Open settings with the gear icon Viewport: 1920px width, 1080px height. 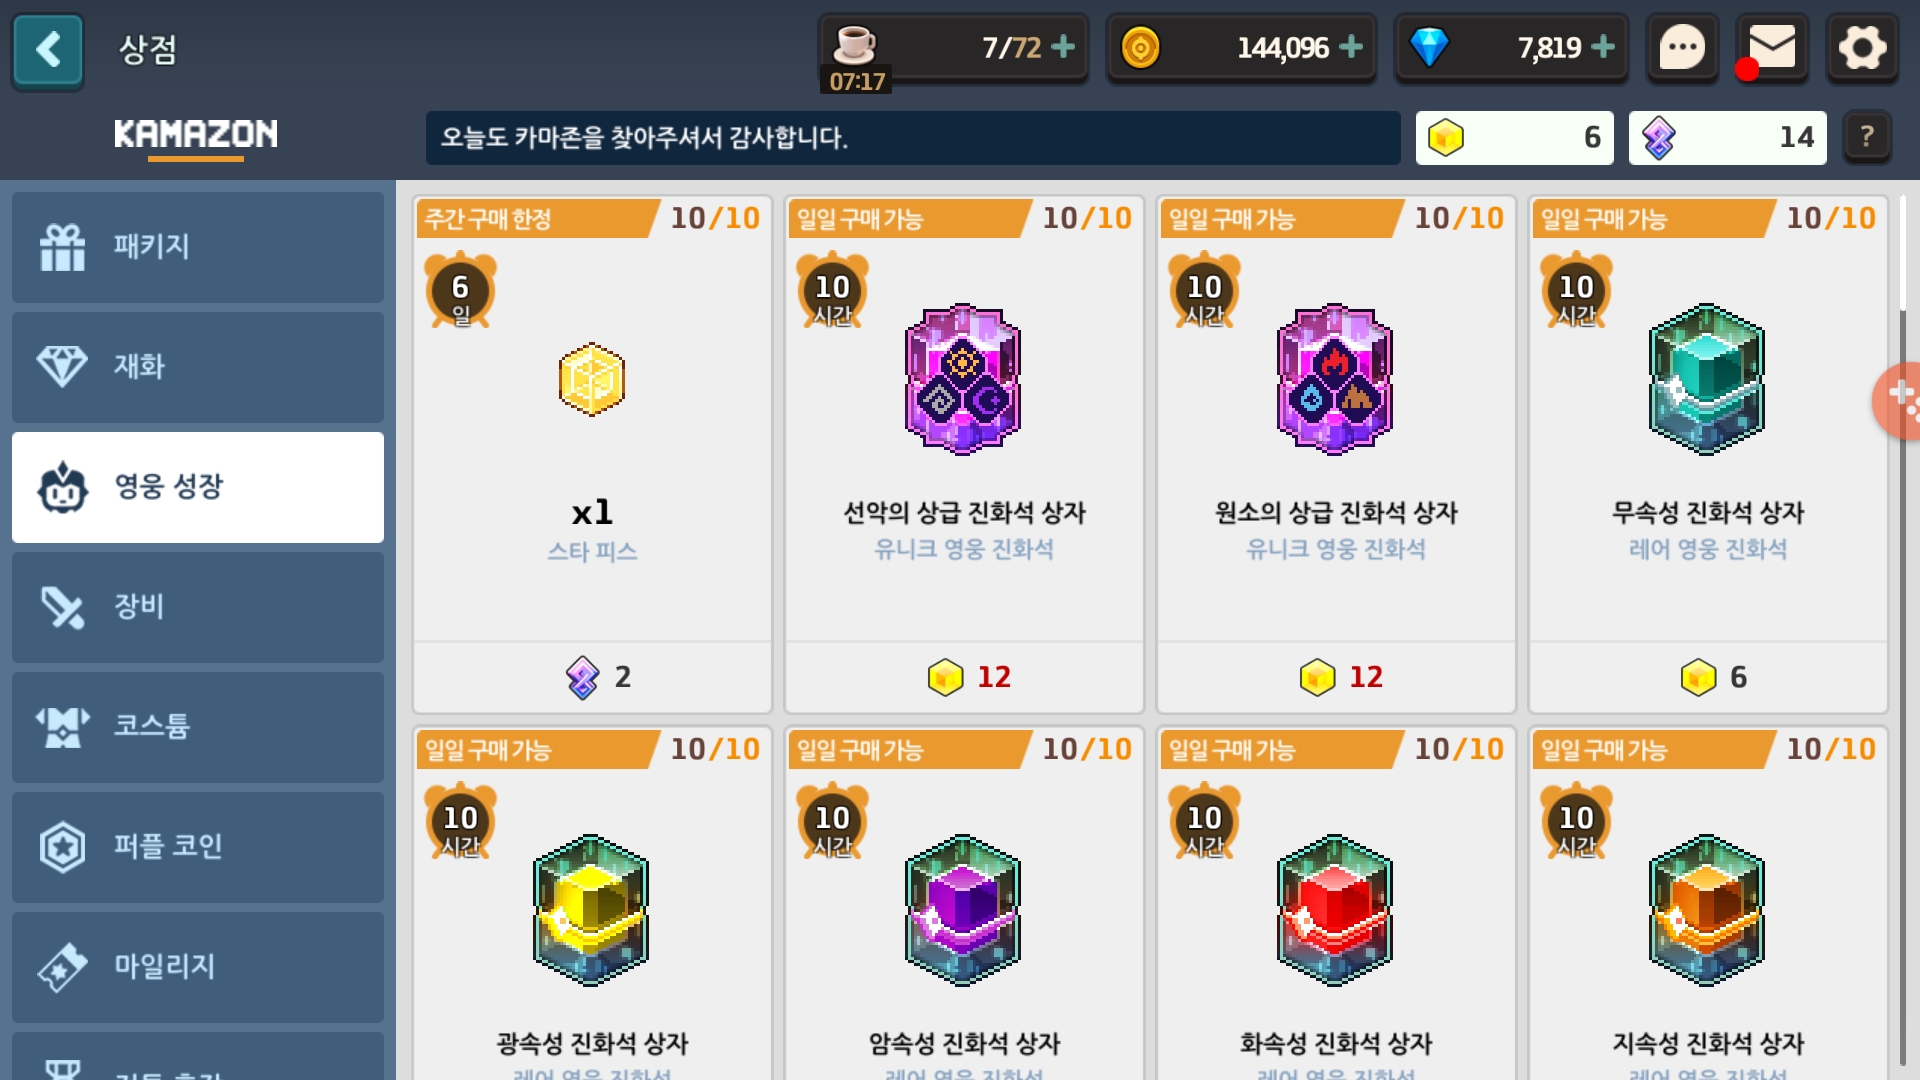pos(1862,47)
